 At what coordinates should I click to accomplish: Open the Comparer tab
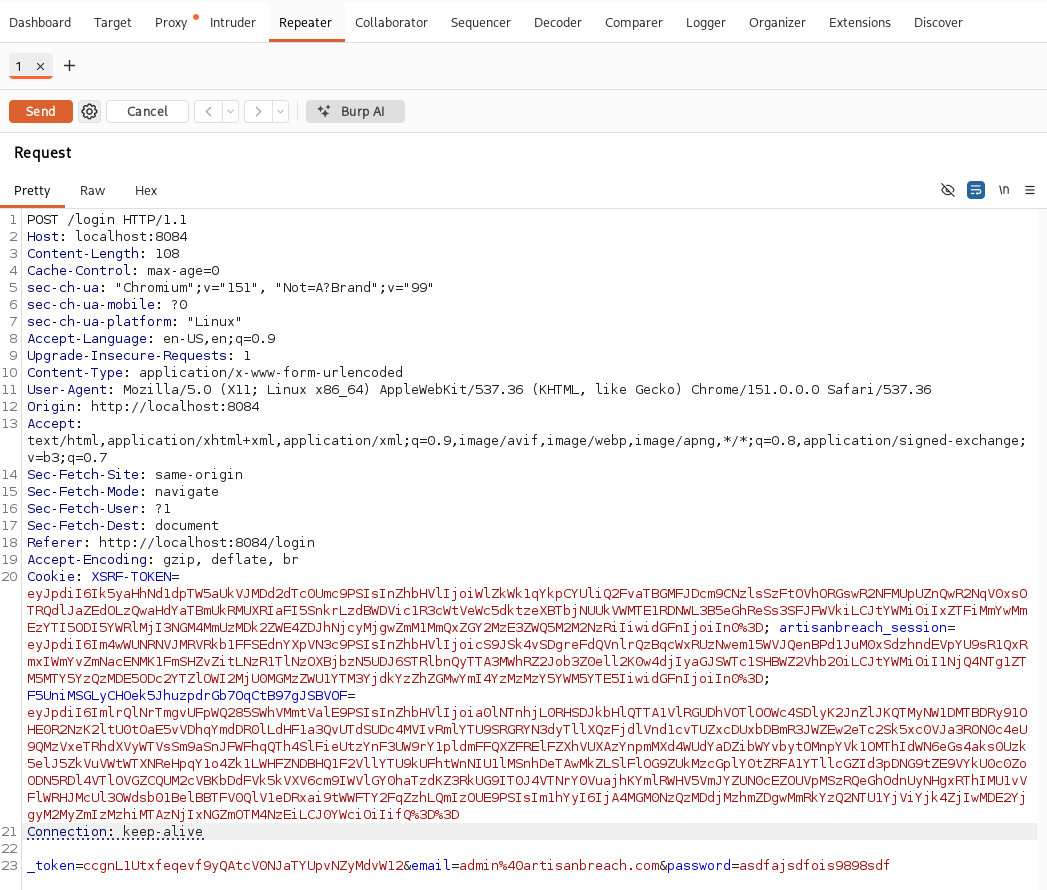click(634, 22)
